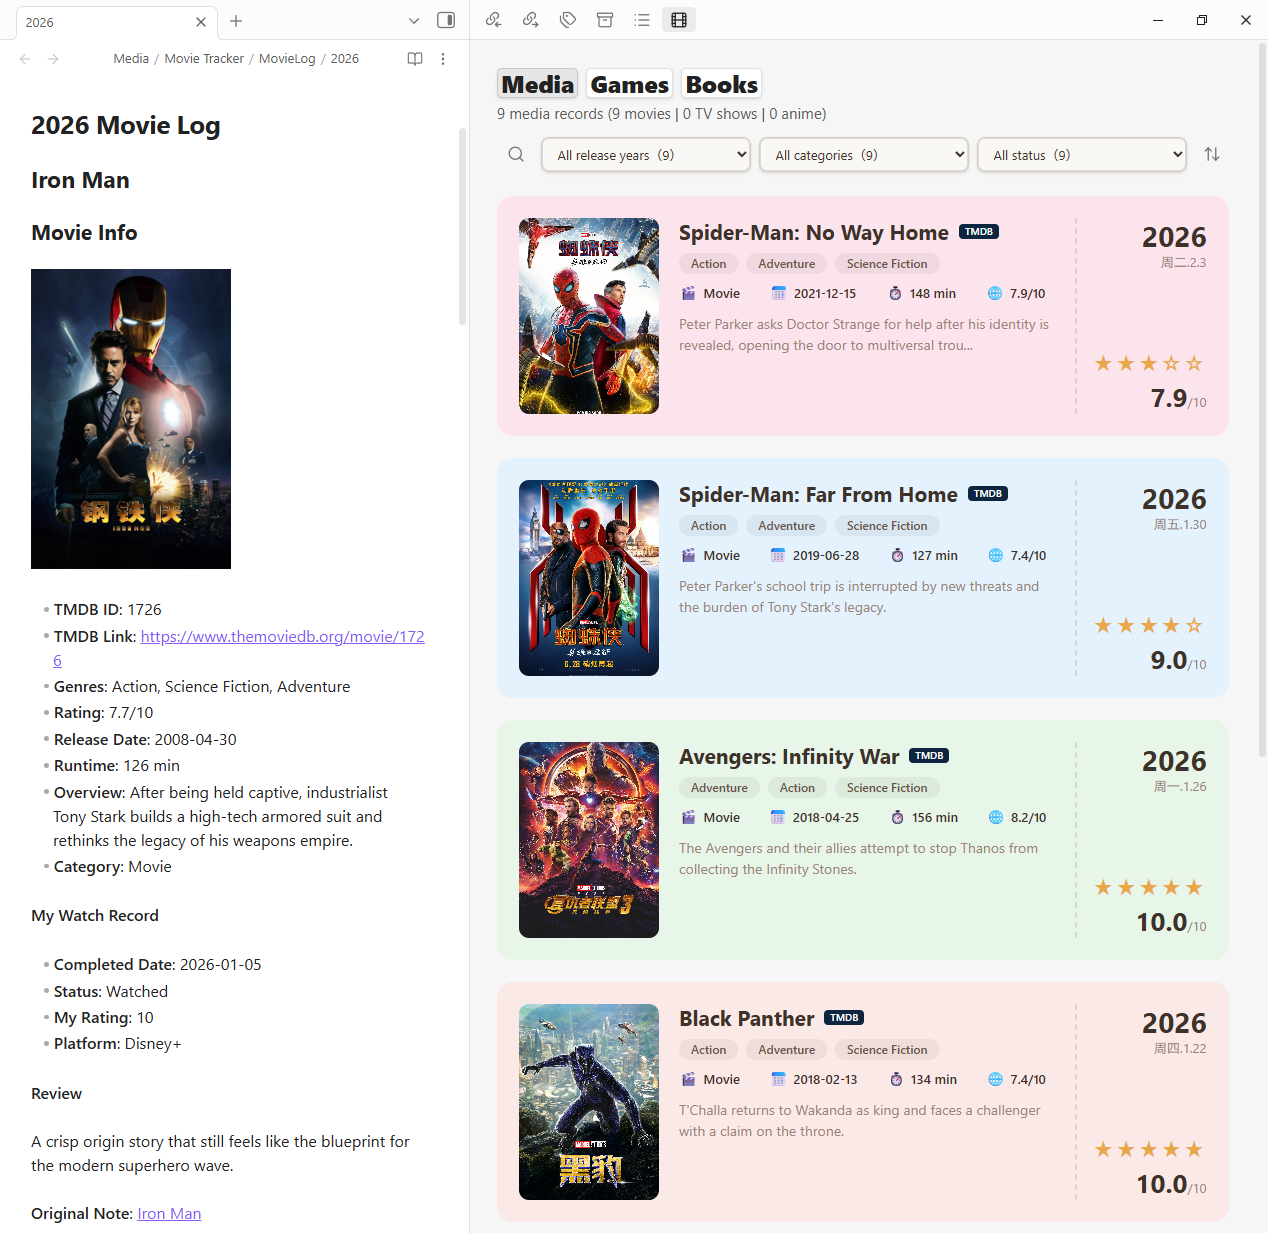1268x1233 pixels.
Task: Open the outgoing links pane icon
Action: coord(531,20)
